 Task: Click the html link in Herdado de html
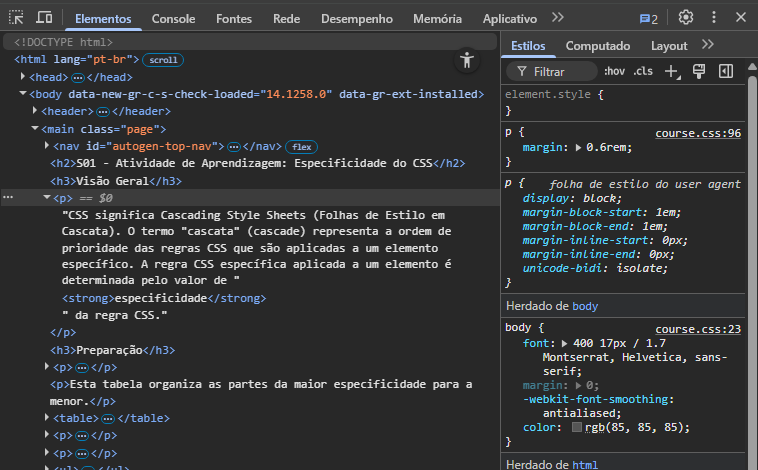click(x=585, y=465)
